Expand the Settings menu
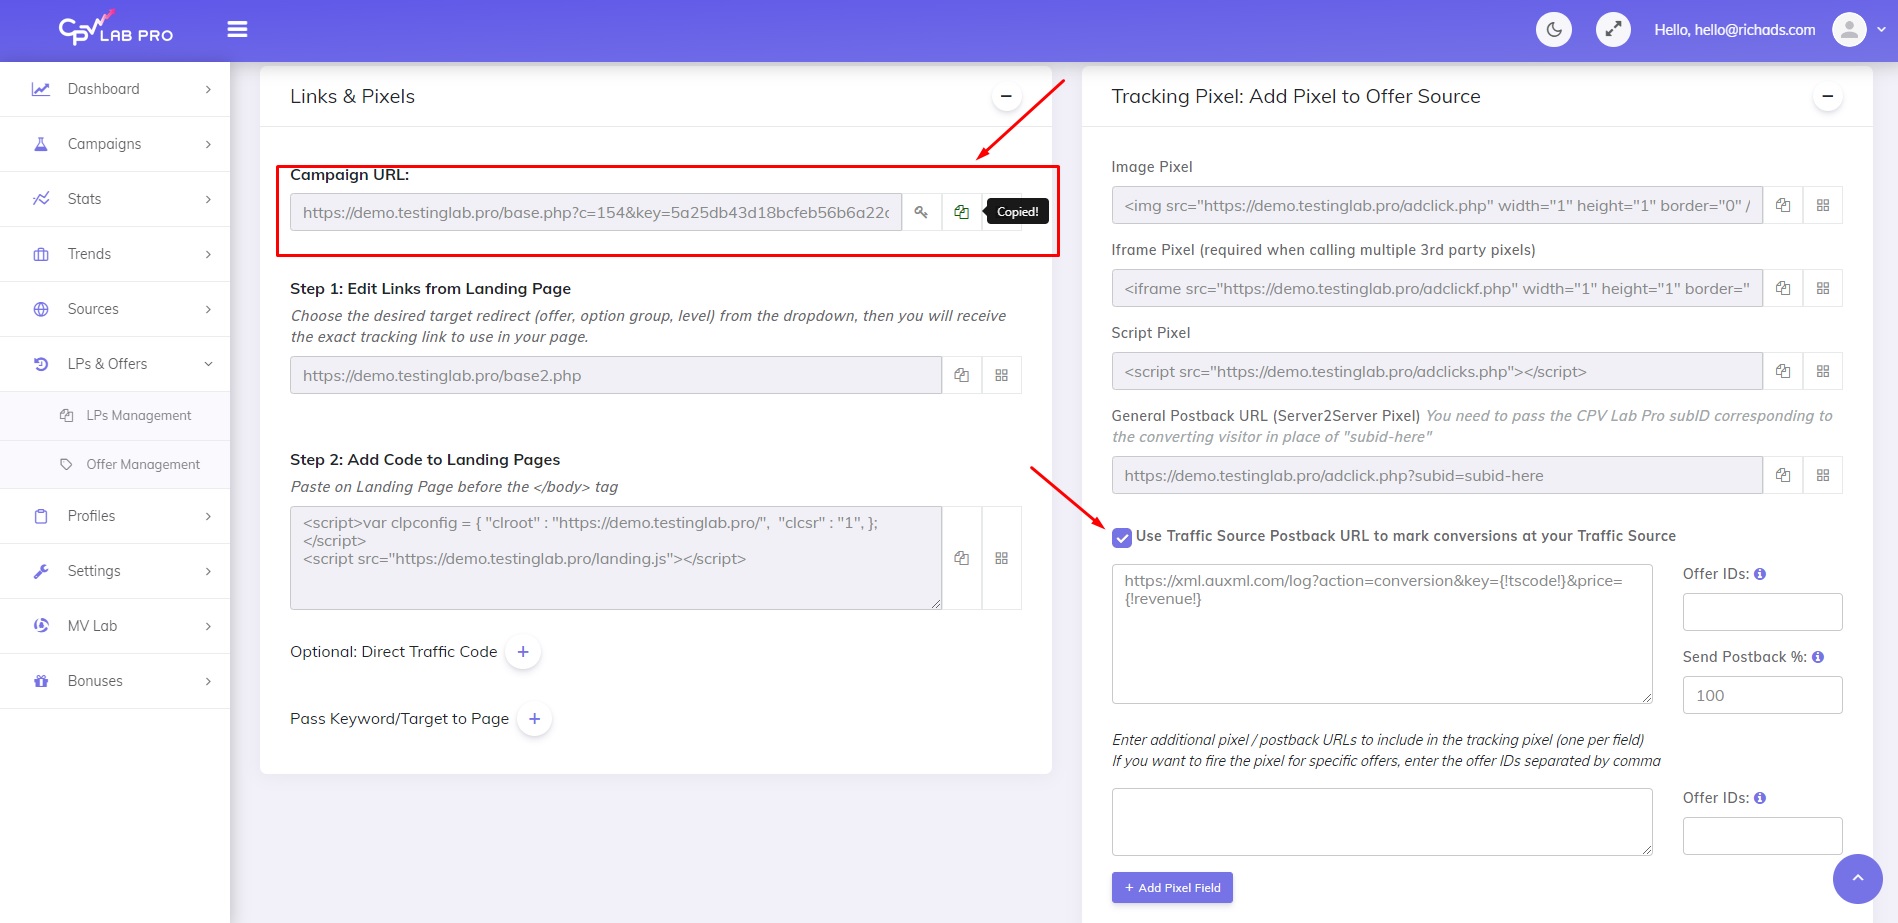The width and height of the screenshot is (1898, 923). tap(115, 571)
